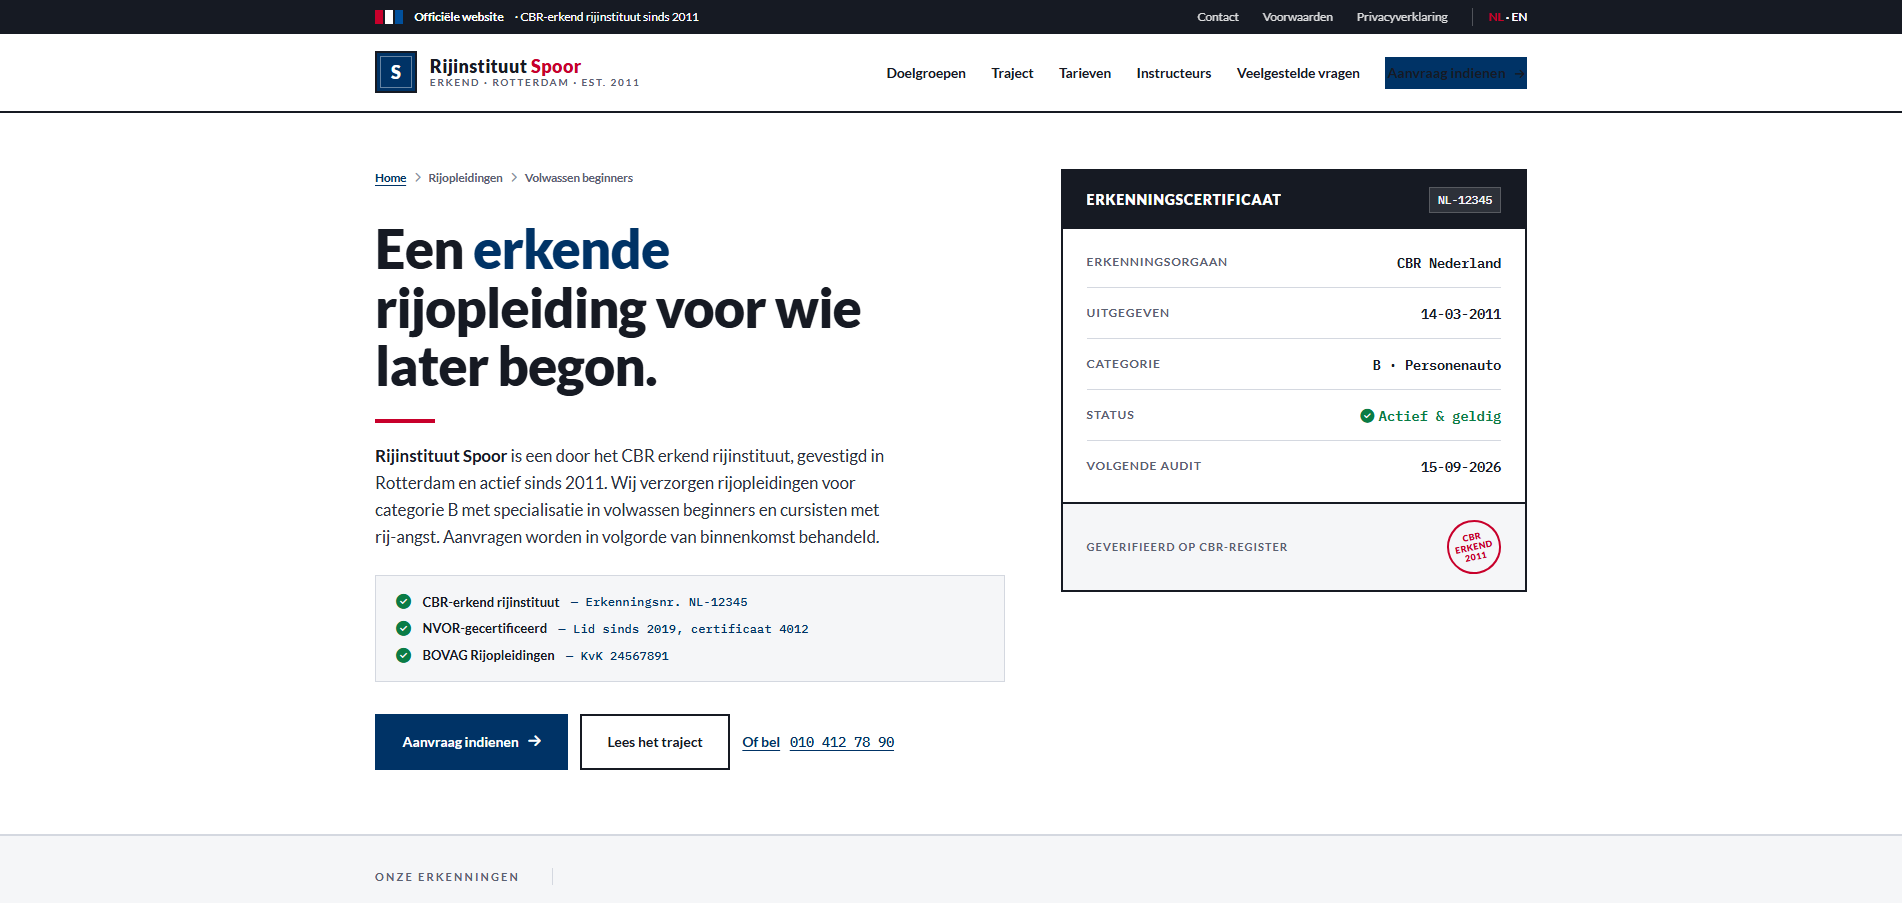The width and height of the screenshot is (1902, 903).
Task: Click the CATEGORIE label on the certificate
Action: tap(1123, 364)
